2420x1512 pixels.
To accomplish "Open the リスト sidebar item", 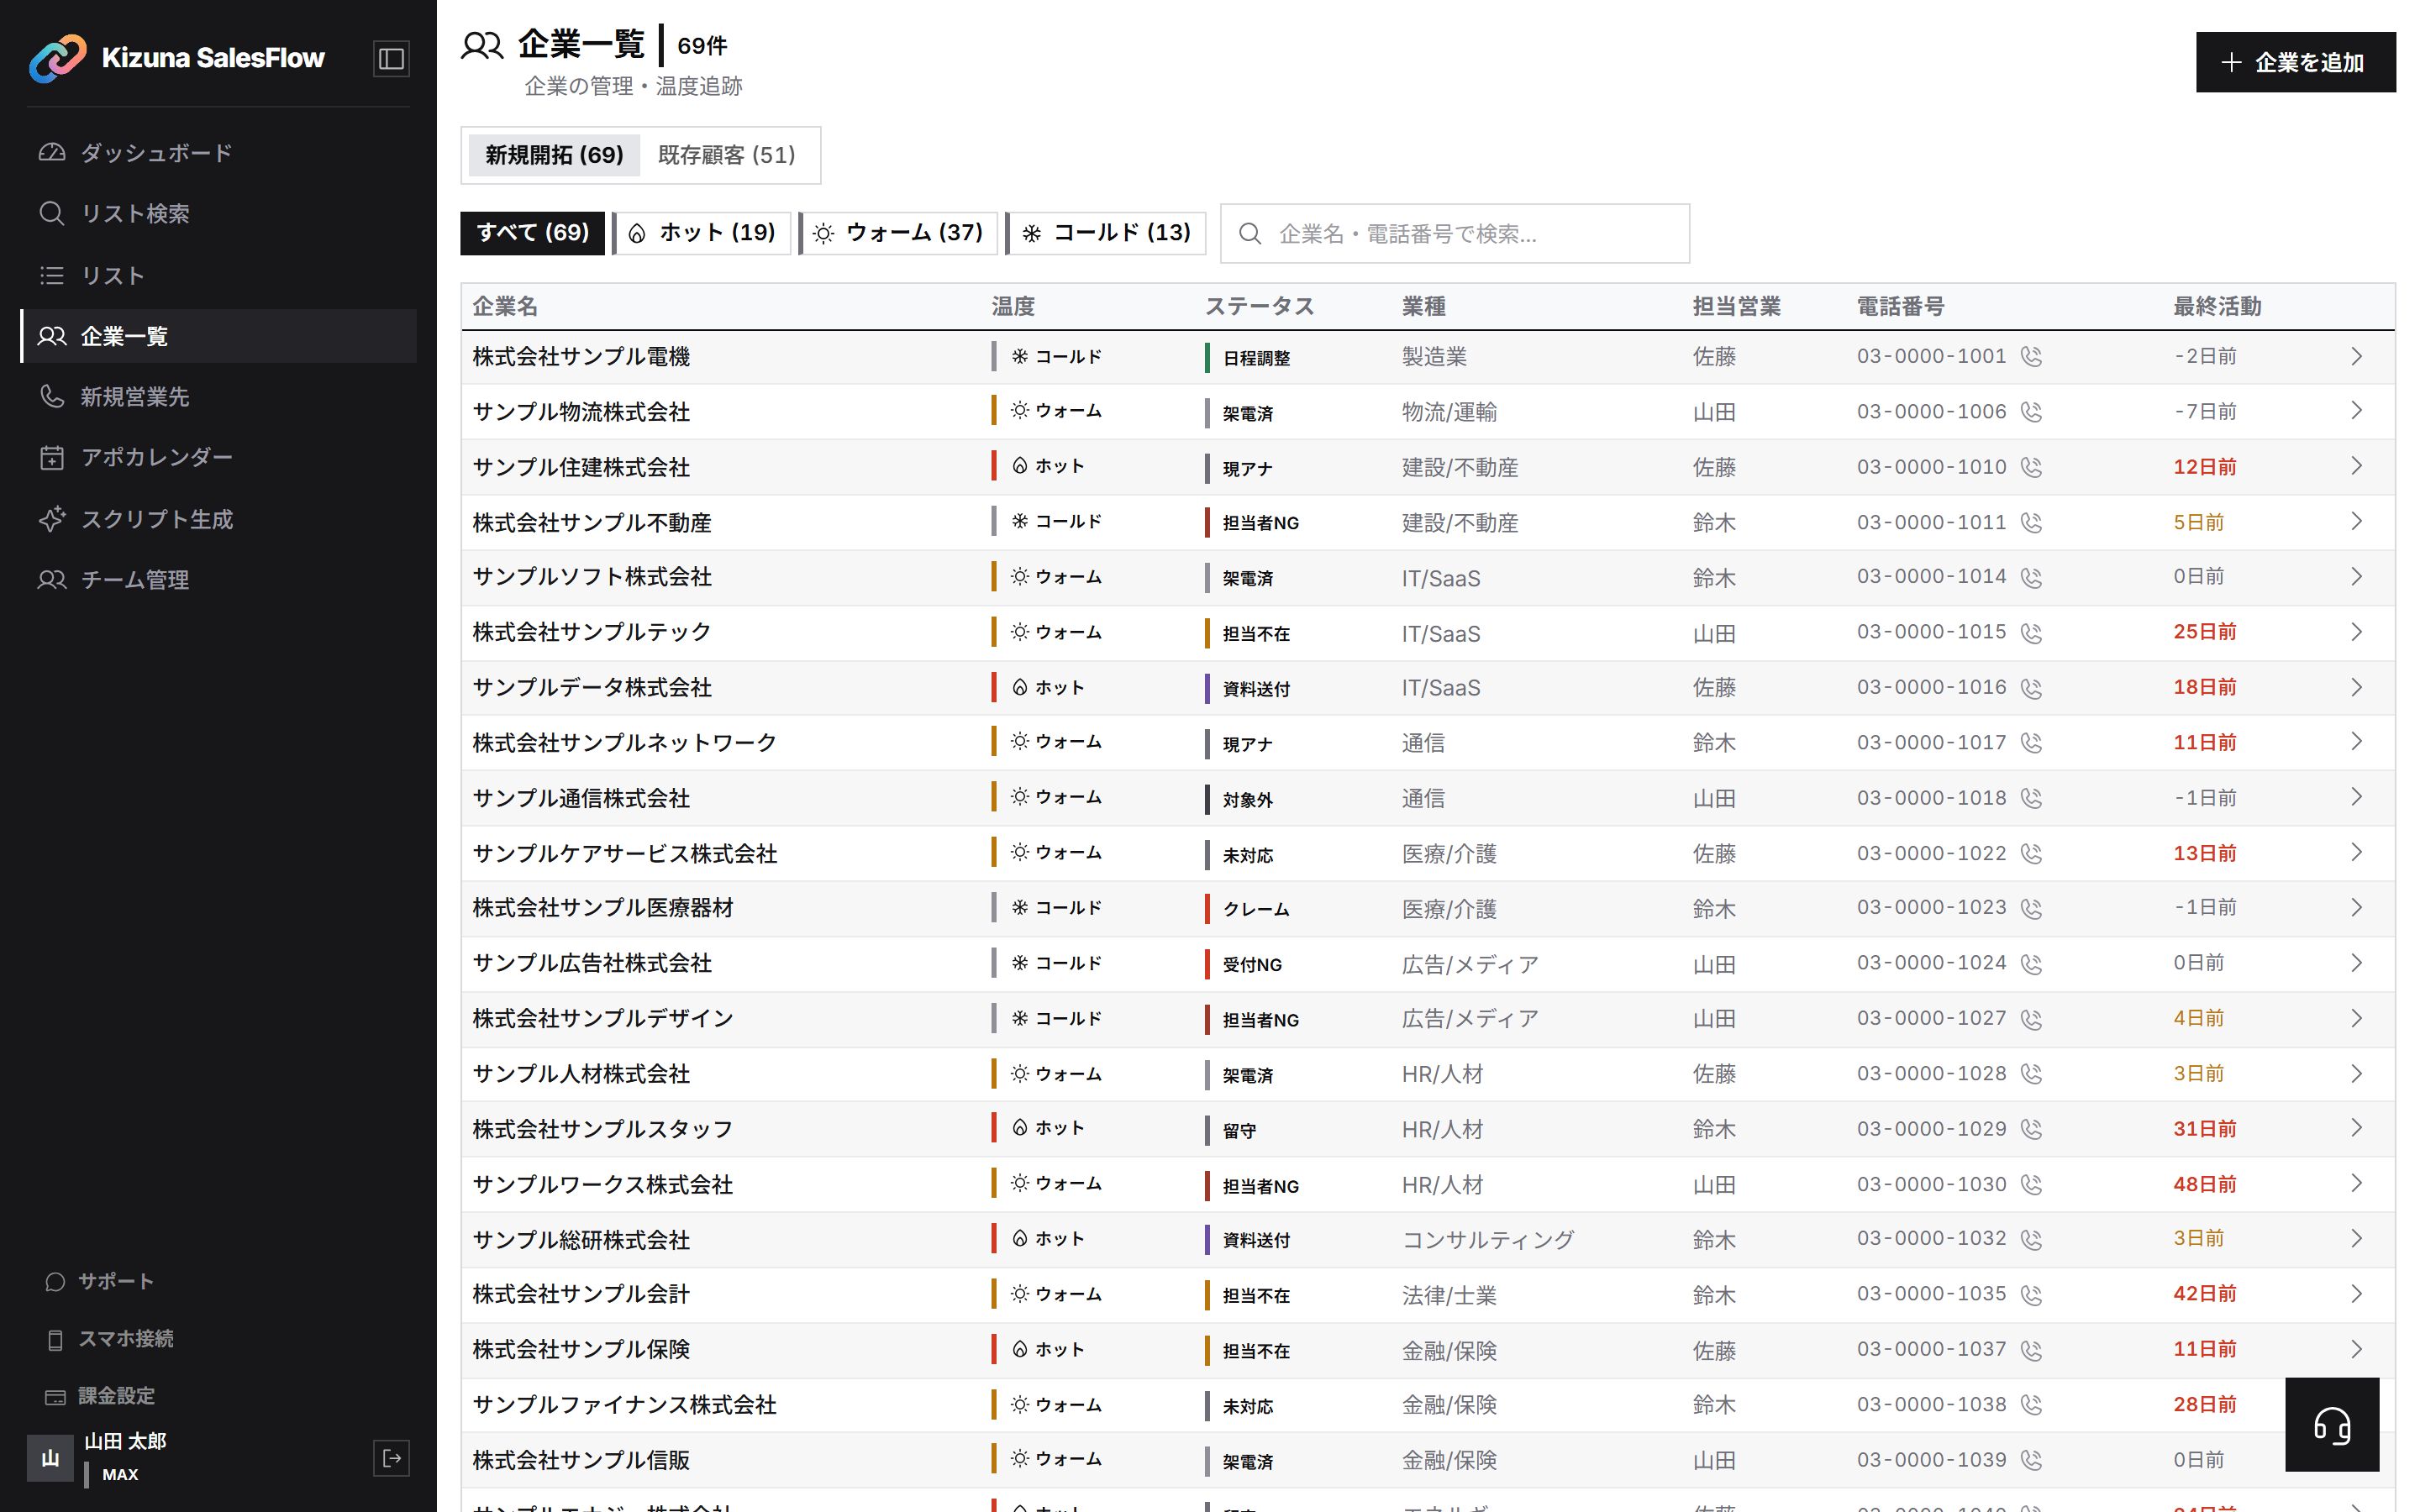I will (x=218, y=275).
